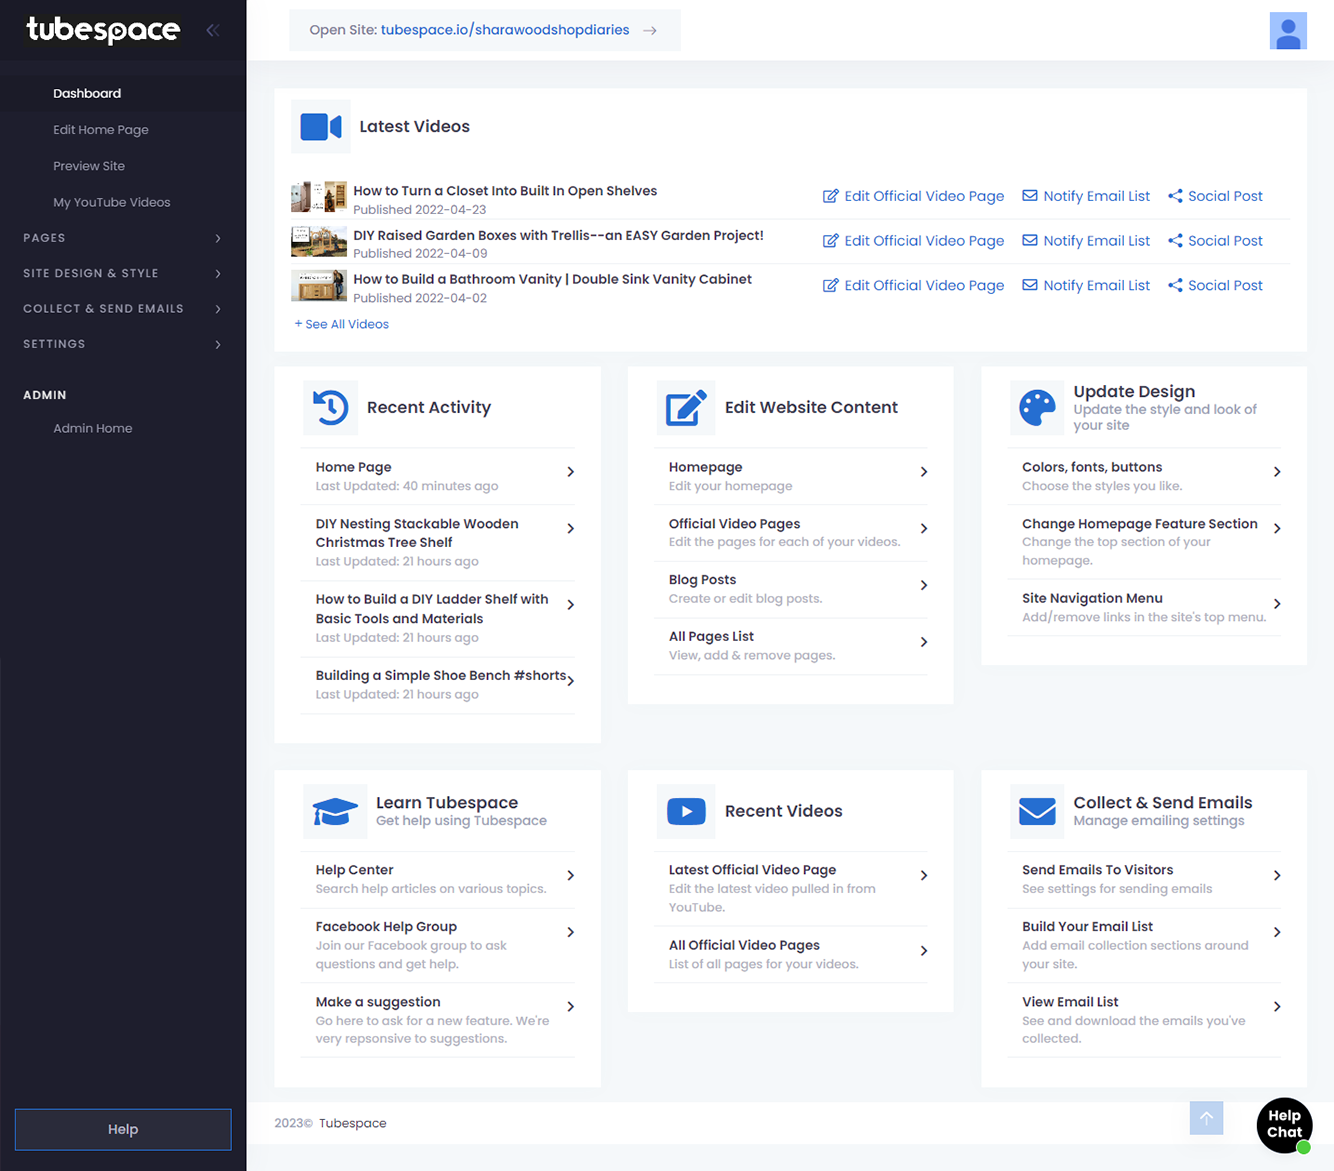Open Help Center row chevron
1334x1171 pixels.
pos(571,876)
